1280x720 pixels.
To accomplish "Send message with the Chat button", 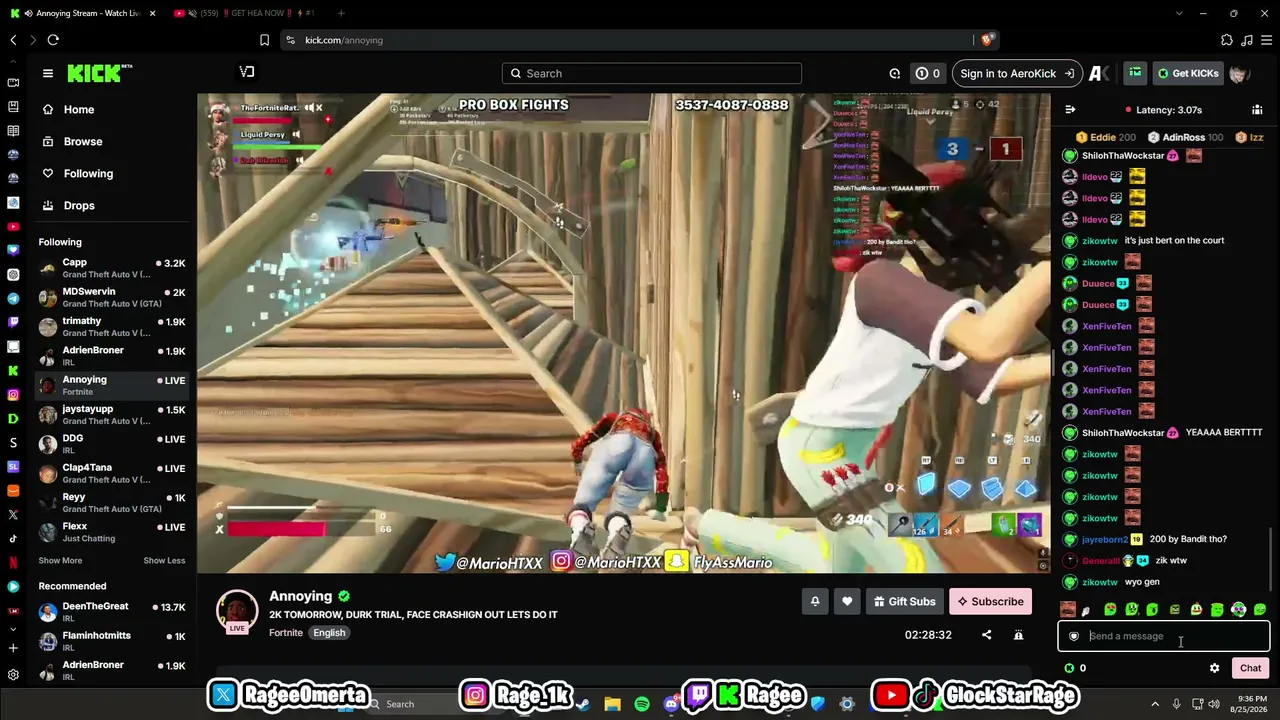I will click(x=1251, y=668).
